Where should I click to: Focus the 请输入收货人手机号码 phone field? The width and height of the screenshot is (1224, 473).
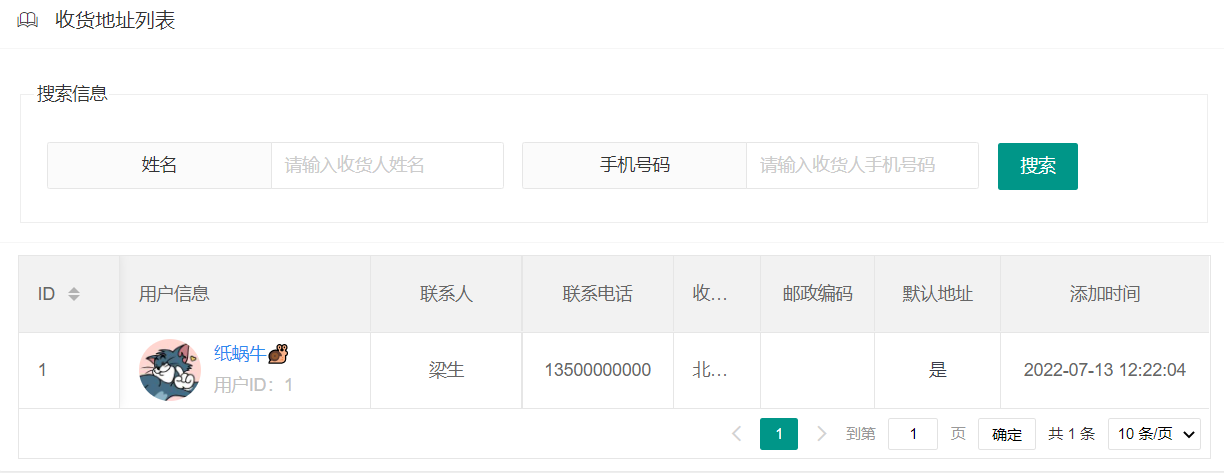[x=862, y=165]
